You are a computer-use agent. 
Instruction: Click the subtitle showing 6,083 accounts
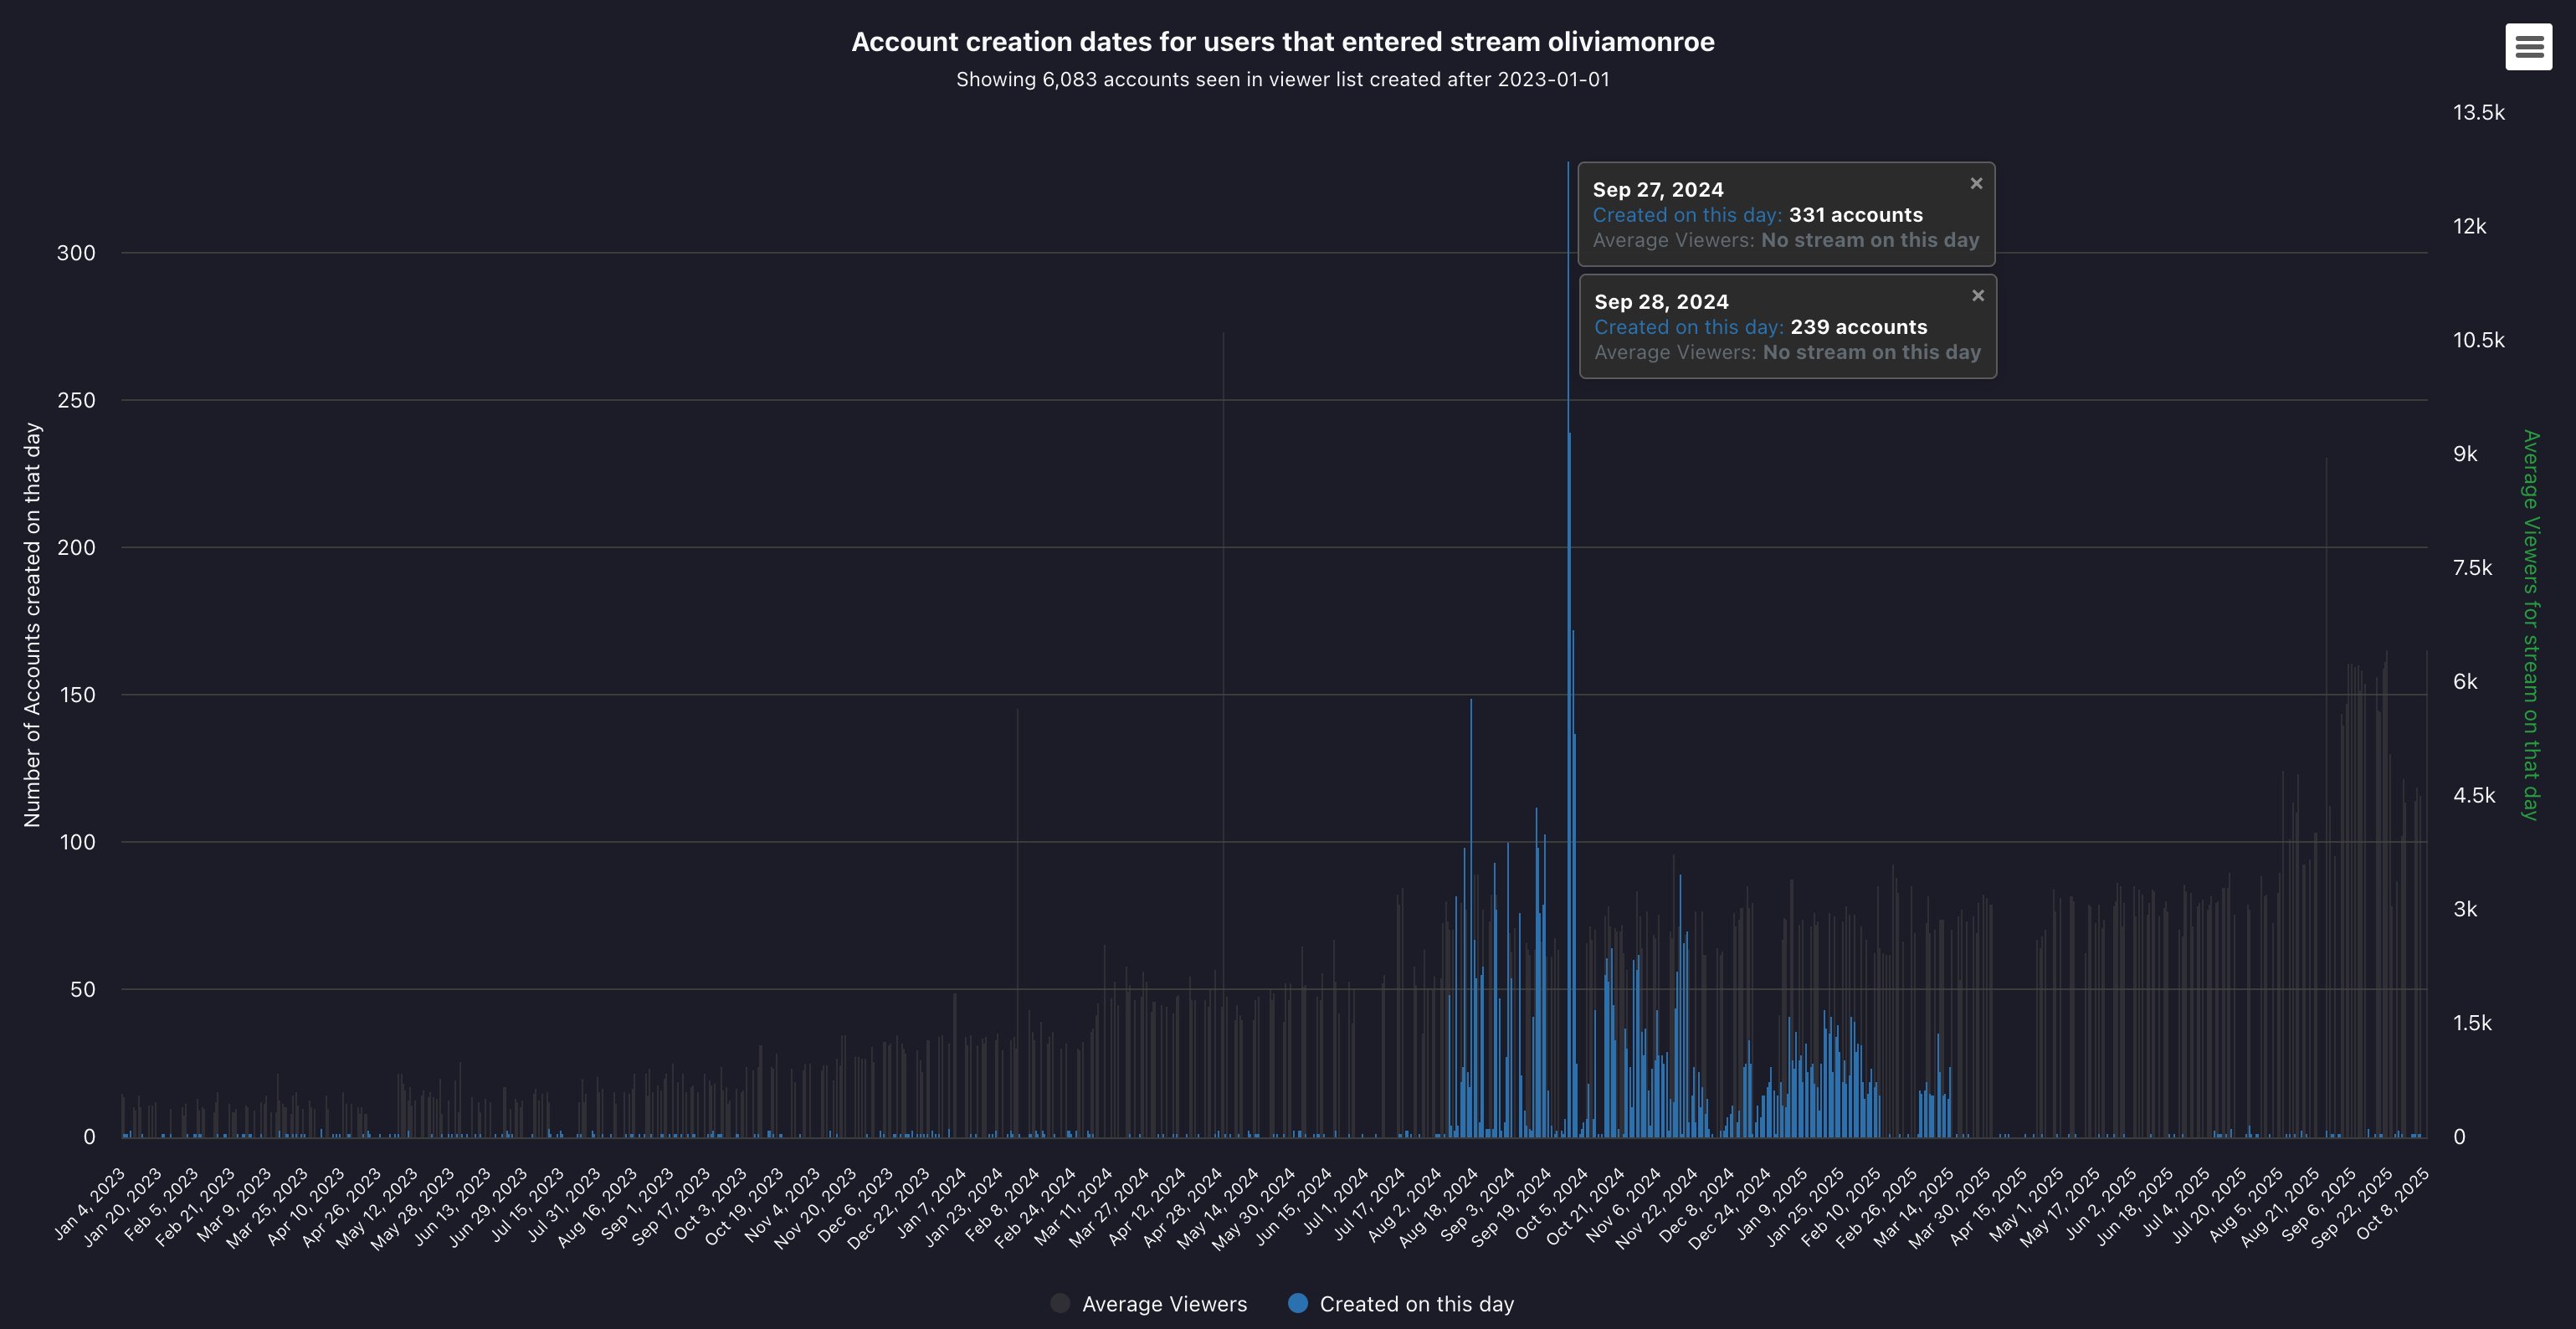coord(1282,80)
